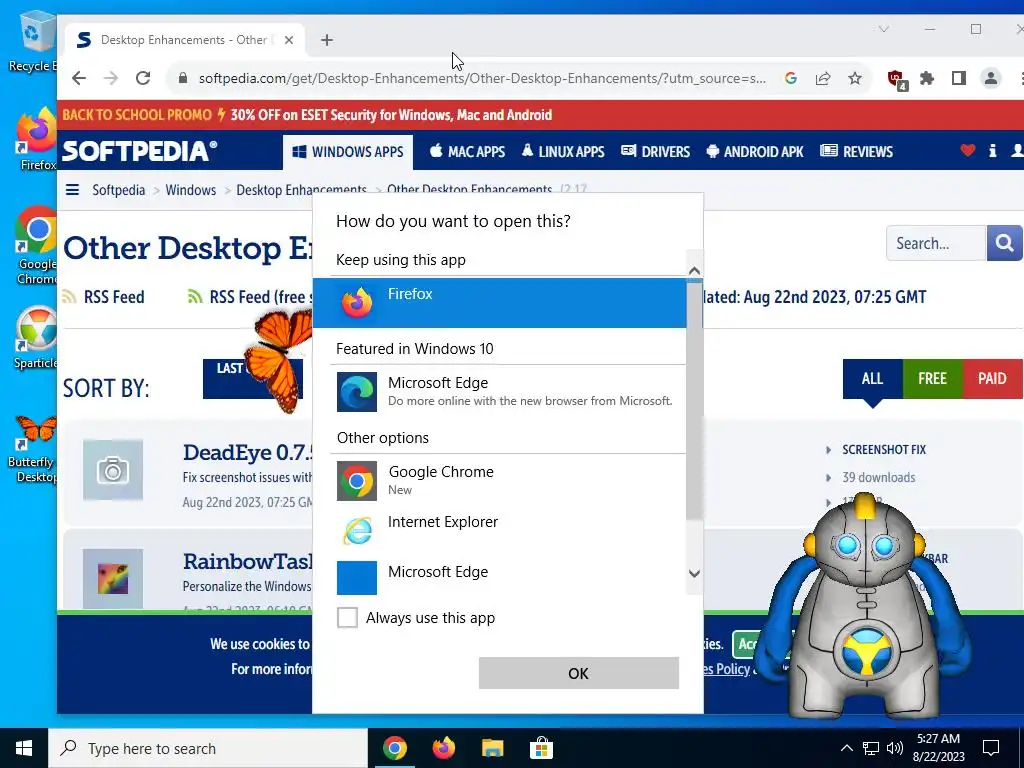Open the Linux Apps section

coord(563,152)
